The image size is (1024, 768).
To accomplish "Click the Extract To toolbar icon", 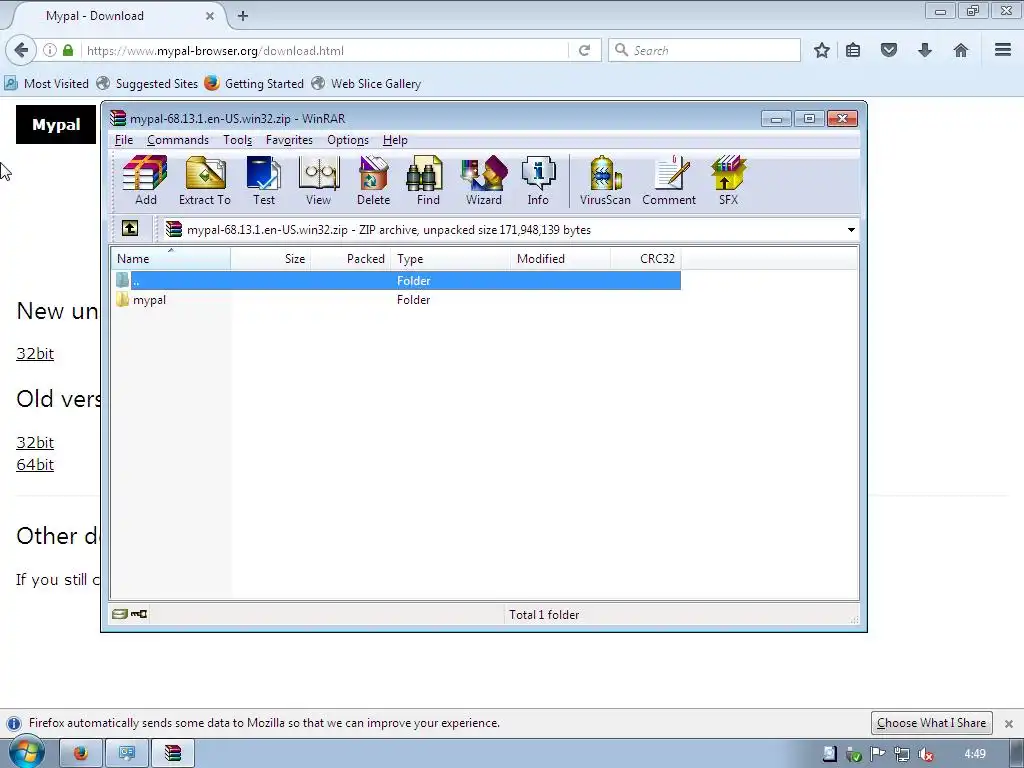I will (205, 181).
